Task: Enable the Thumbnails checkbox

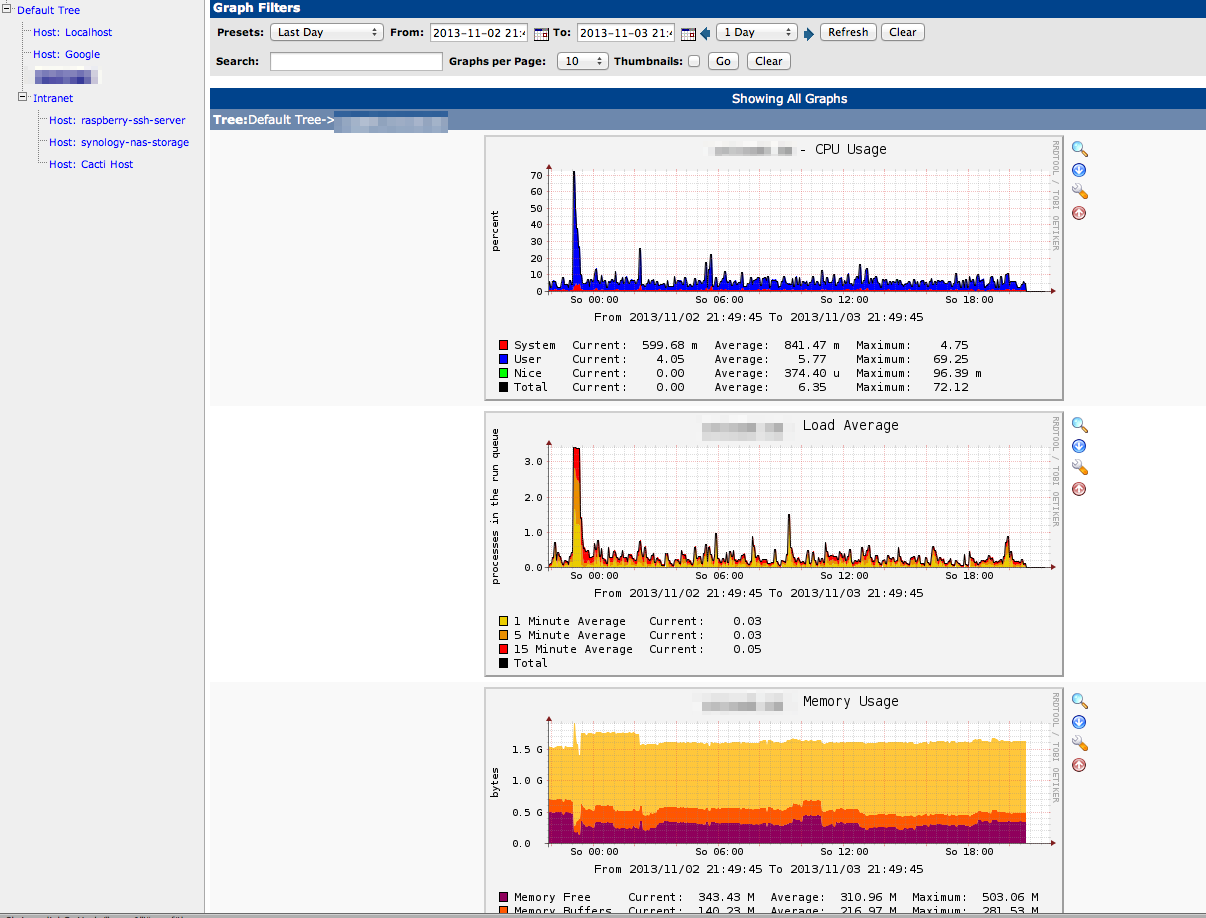Action: (x=694, y=62)
